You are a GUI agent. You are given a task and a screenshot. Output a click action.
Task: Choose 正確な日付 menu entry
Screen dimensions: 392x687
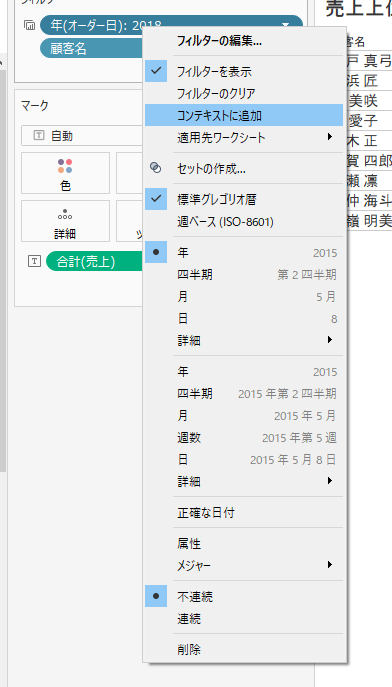coord(244,513)
